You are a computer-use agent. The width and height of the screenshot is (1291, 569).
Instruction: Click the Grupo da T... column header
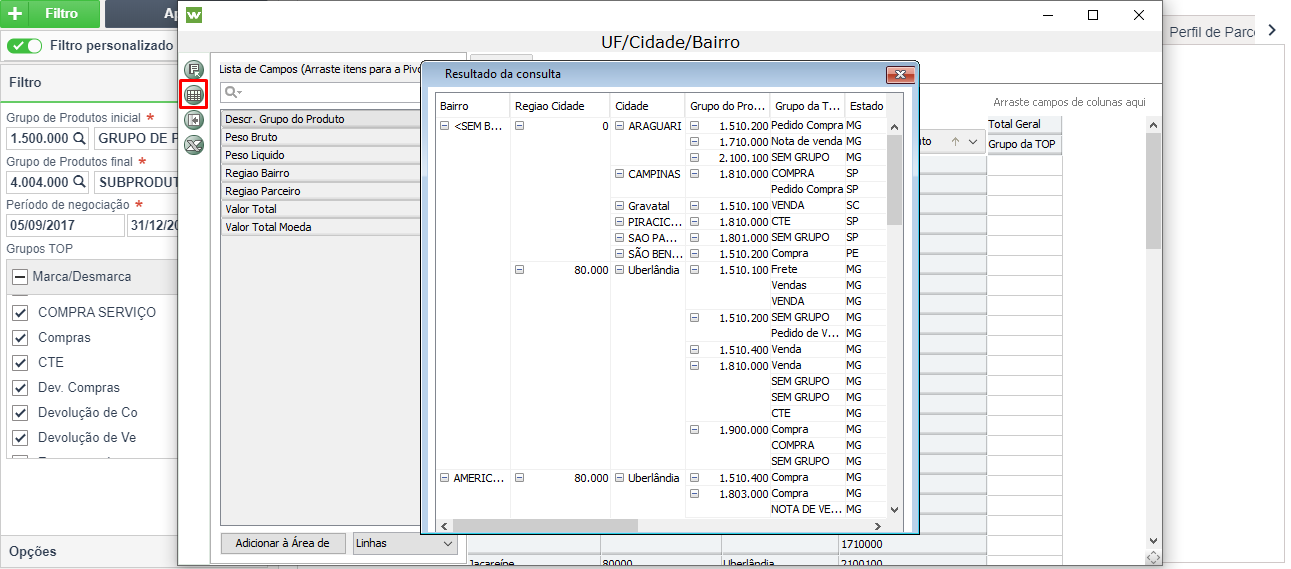pyautogui.click(x=808, y=105)
